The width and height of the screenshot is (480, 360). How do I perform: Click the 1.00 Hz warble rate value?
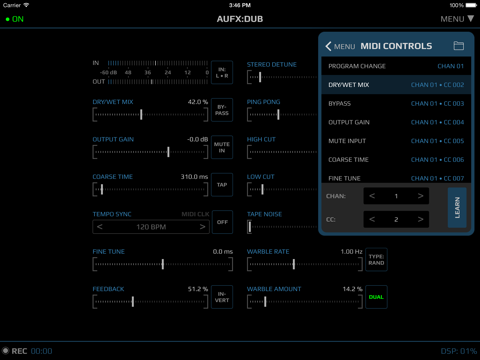351,251
